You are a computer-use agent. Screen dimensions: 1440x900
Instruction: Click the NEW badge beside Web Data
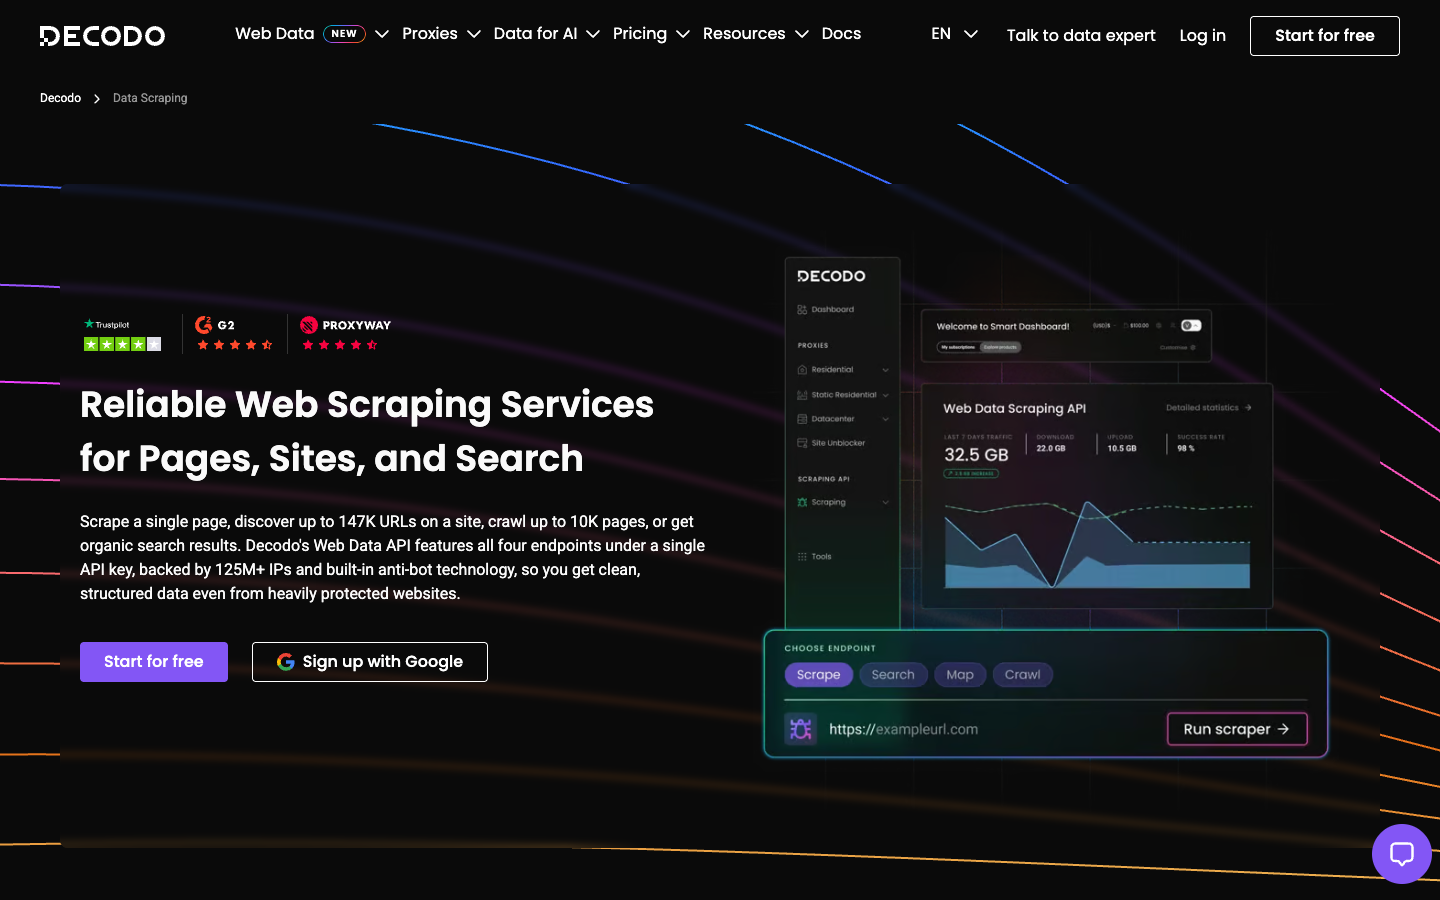coord(344,34)
